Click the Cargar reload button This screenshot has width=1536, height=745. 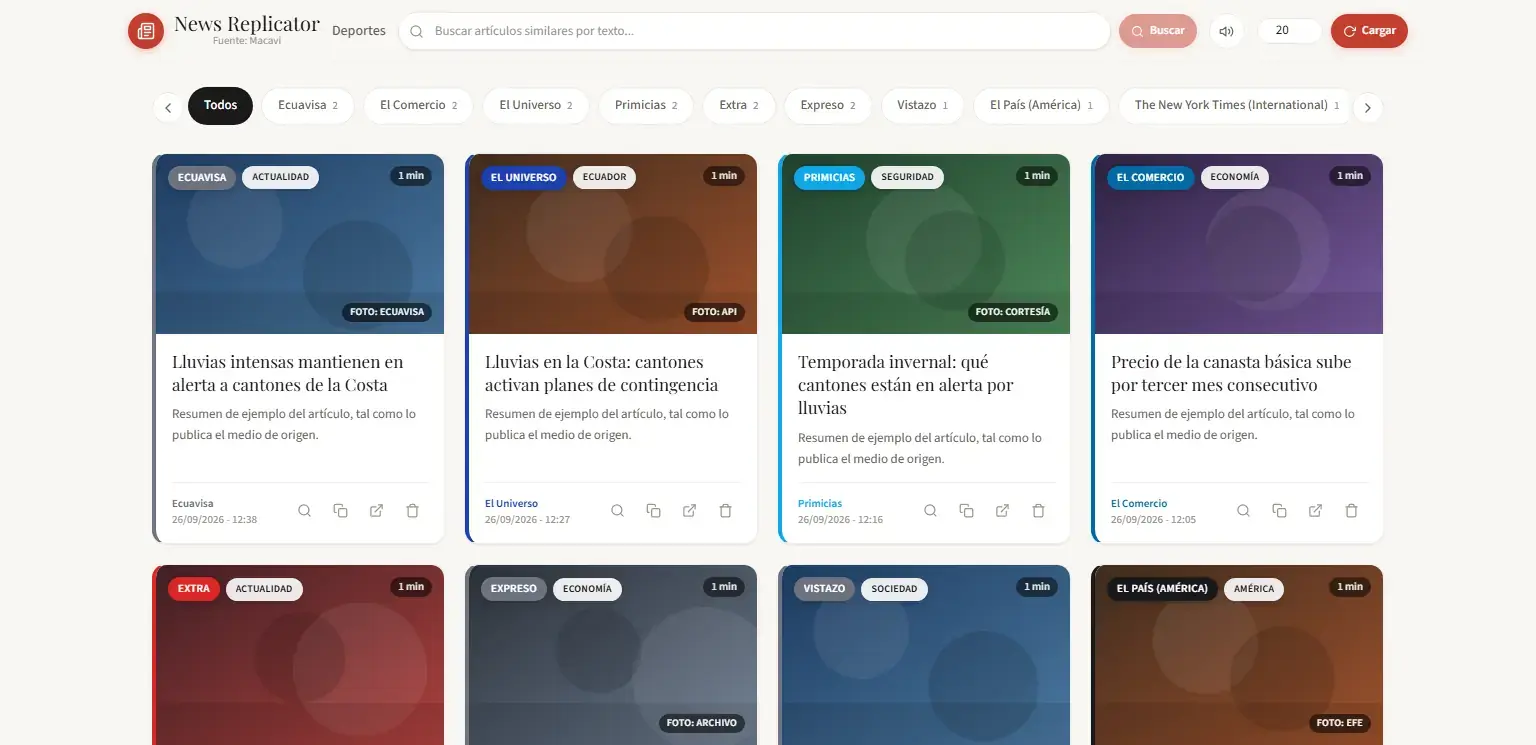(1369, 31)
